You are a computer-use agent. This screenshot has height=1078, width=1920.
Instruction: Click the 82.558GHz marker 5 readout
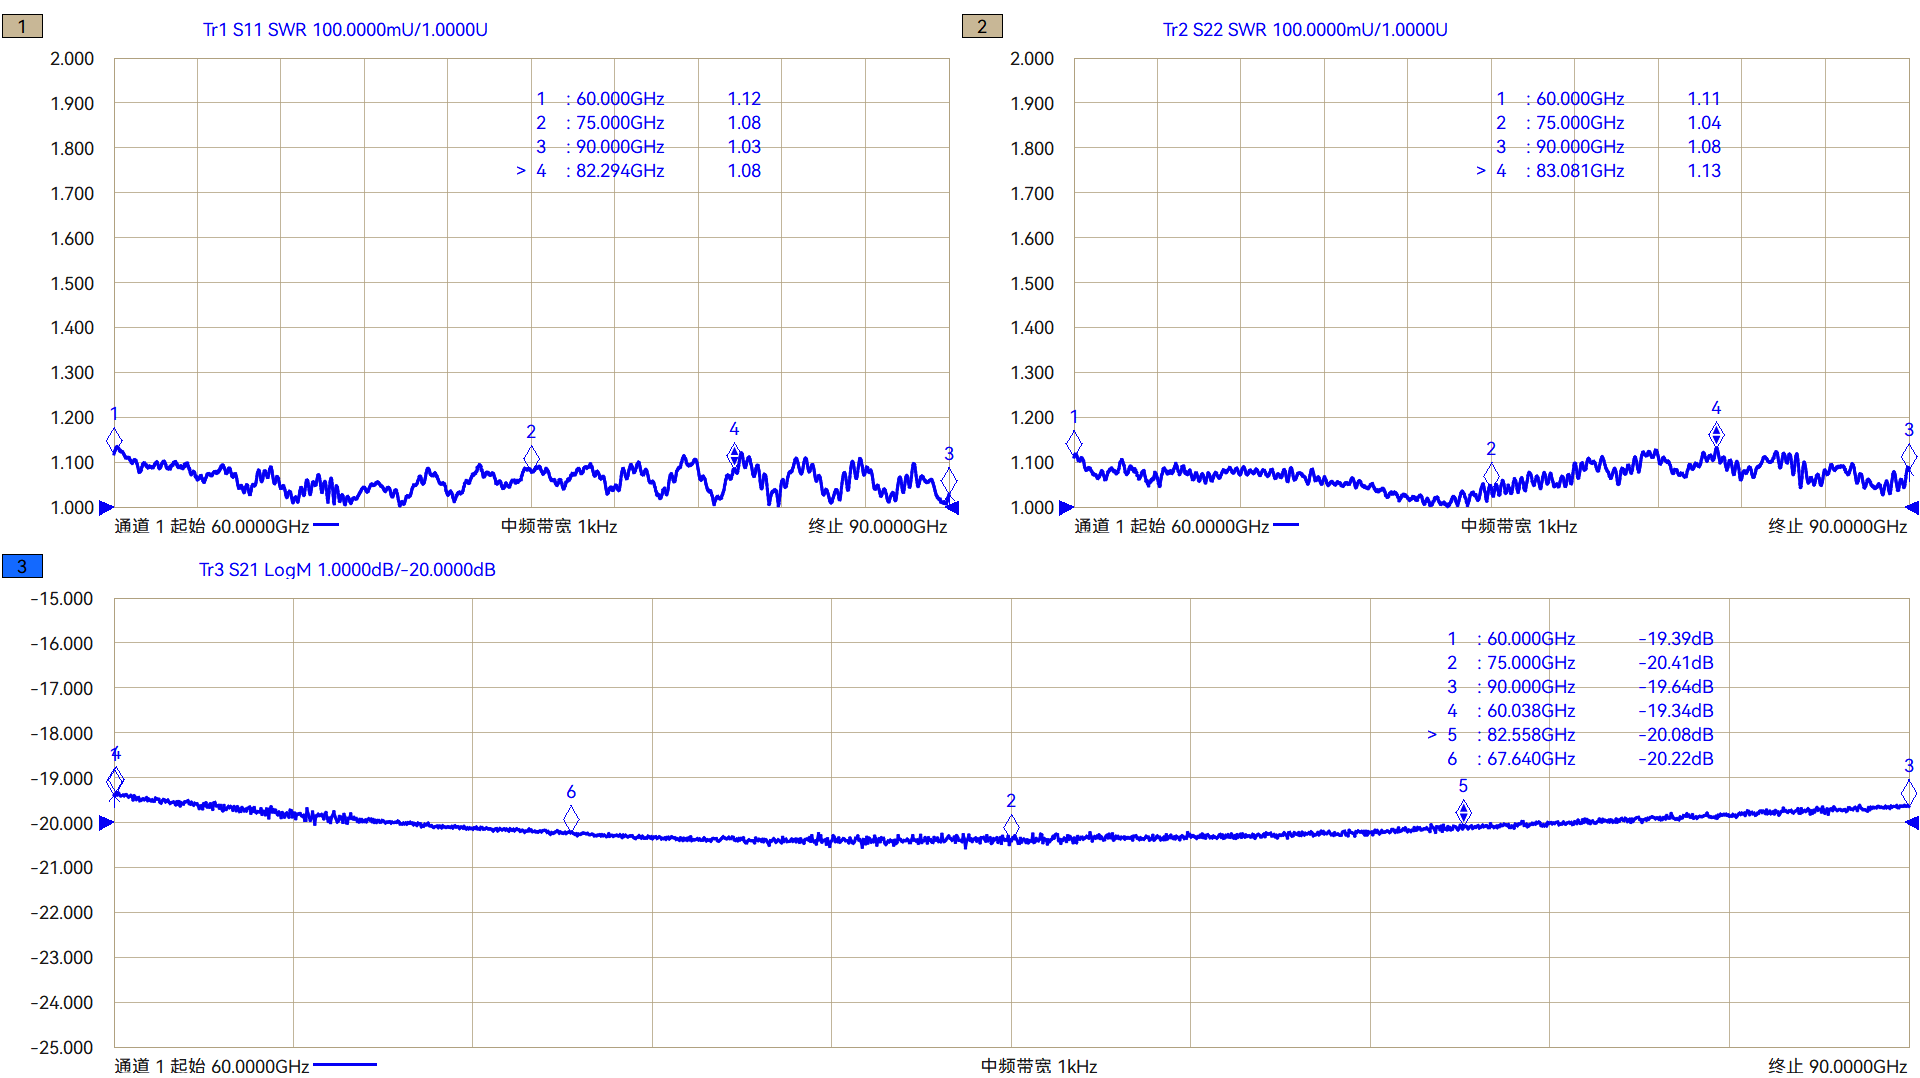click(x=1579, y=735)
